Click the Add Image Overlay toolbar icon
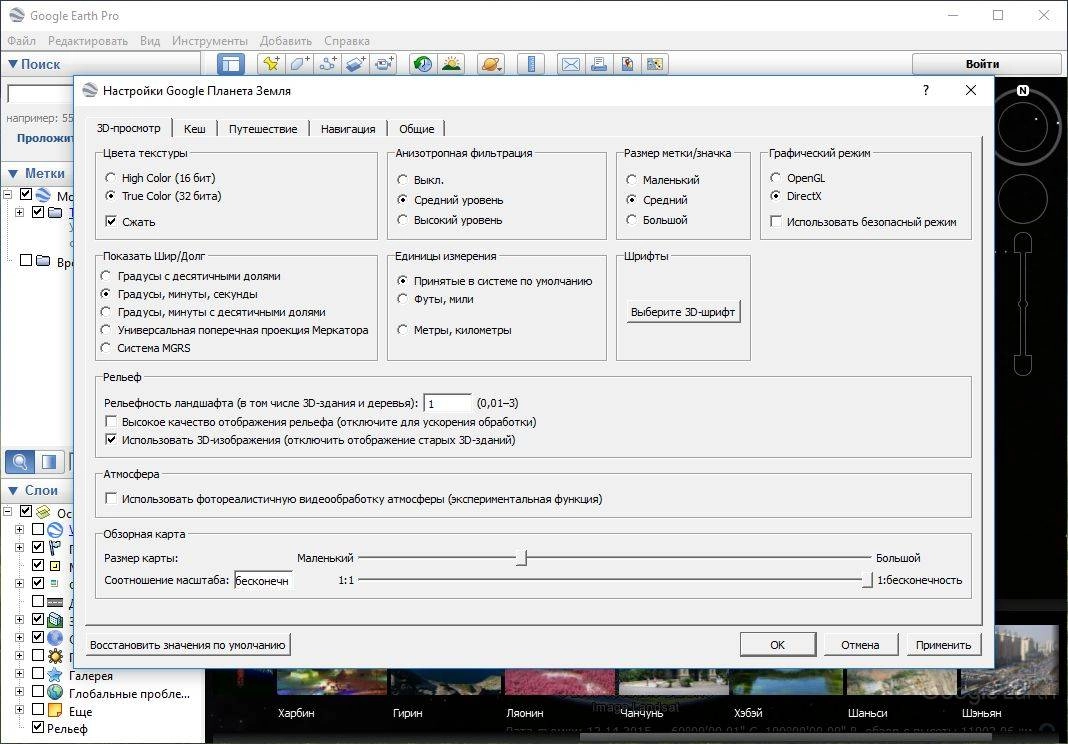The height and width of the screenshot is (744, 1068). pos(356,64)
